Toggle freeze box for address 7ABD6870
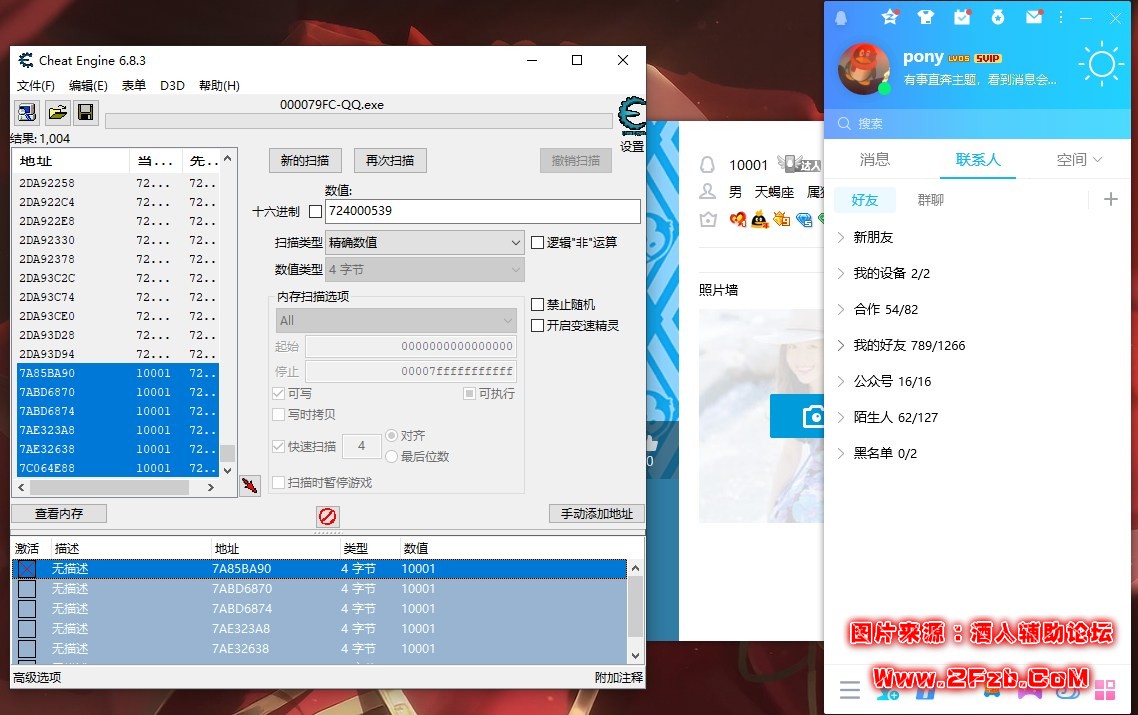Viewport: 1138px width, 715px height. pos(27,589)
